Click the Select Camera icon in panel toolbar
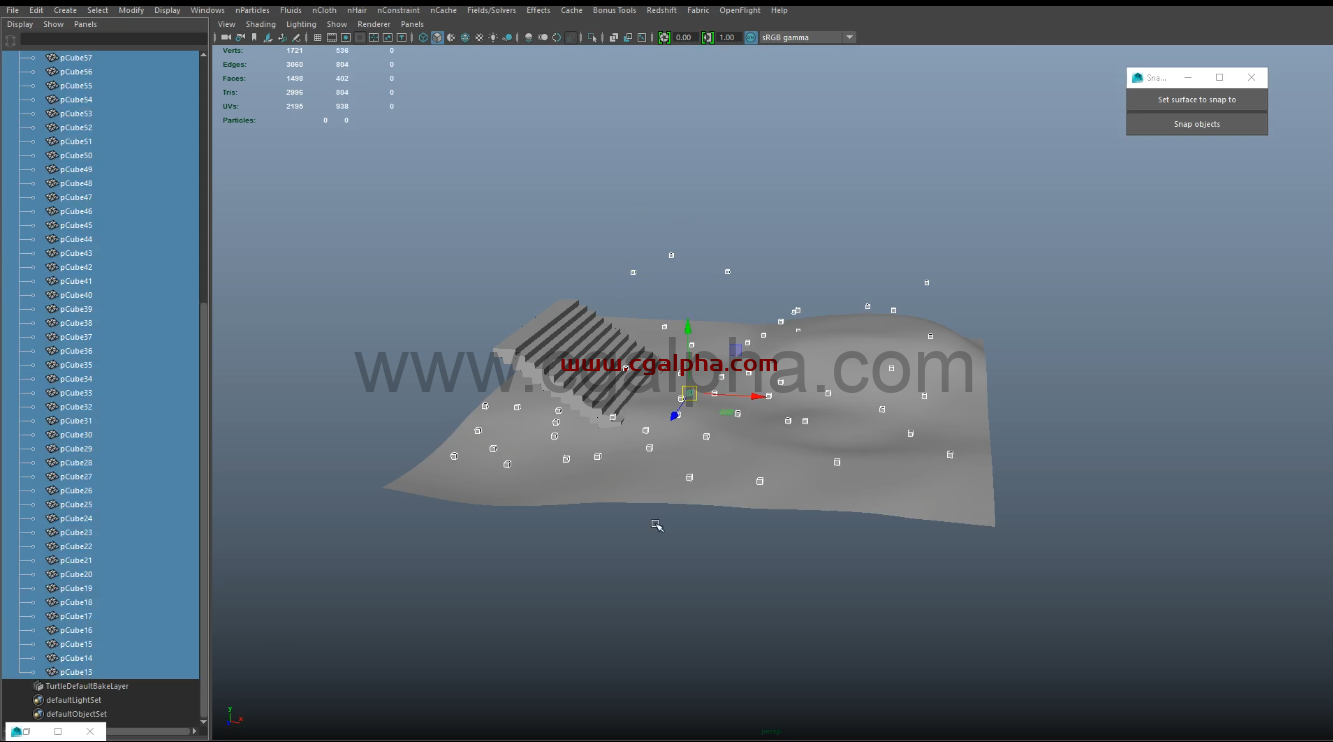1333x742 pixels. [226, 37]
